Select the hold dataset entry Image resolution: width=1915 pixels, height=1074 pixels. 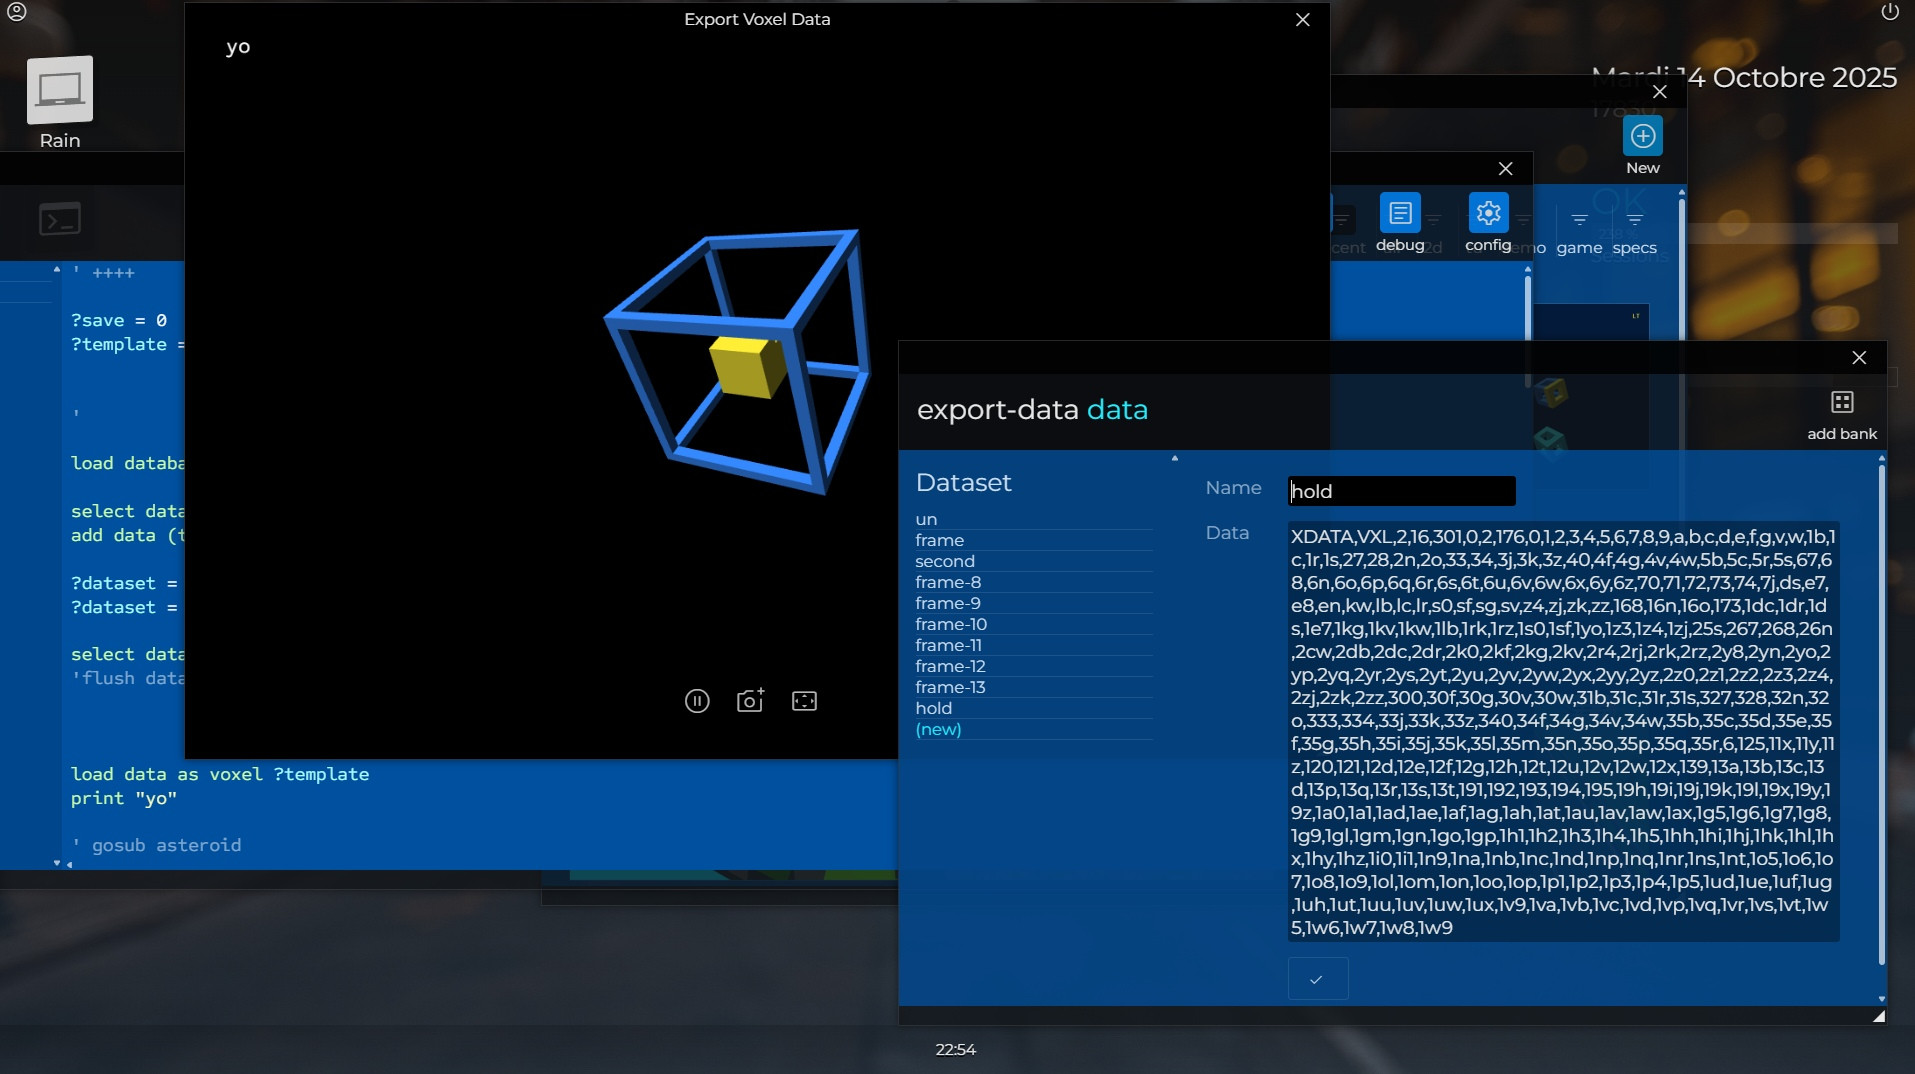pyautogui.click(x=933, y=708)
